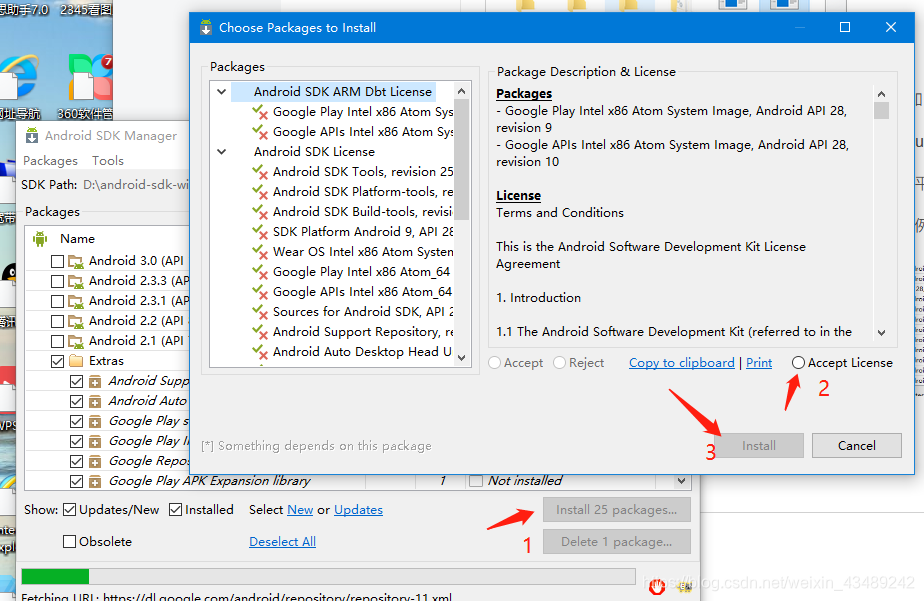Screen dimensions: 924x601
Task: Select the Reject radio button
Action: click(x=560, y=363)
